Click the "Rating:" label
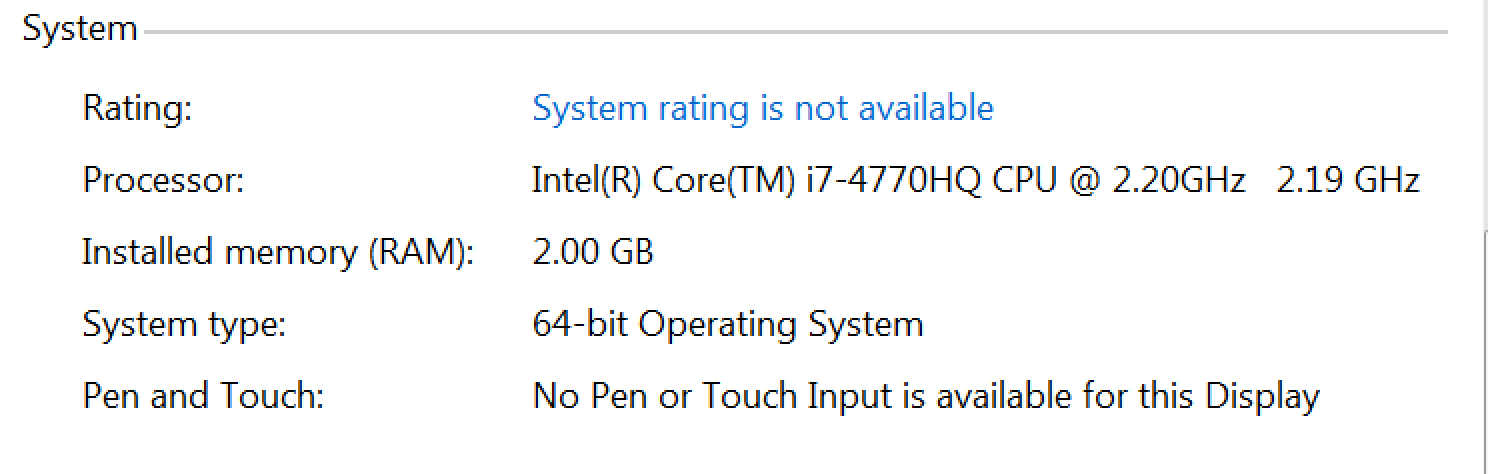This screenshot has width=1488, height=474. coord(137,108)
